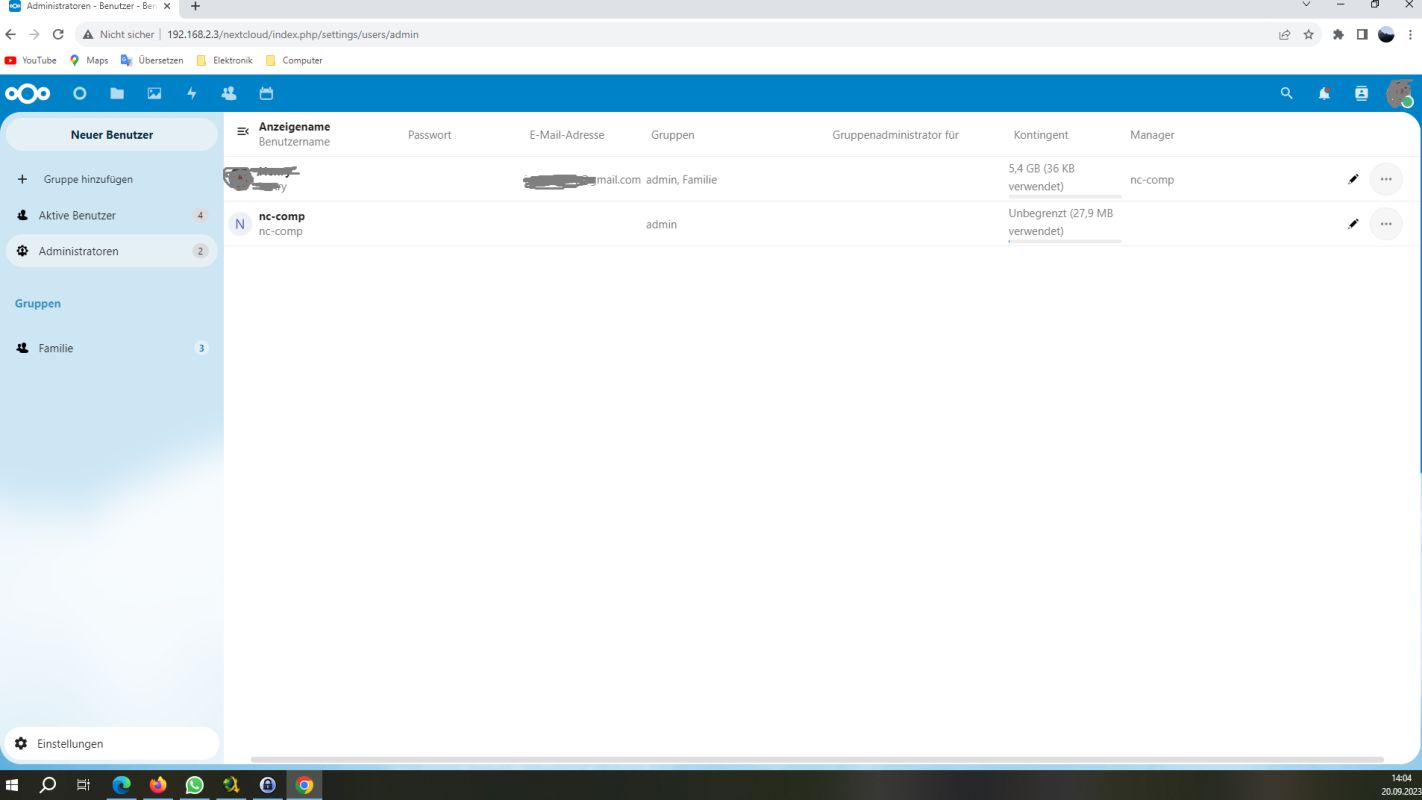Viewport: 1422px width, 800px height.
Task: Select Aktive Benutzer in sidebar
Action: [x=77, y=215]
